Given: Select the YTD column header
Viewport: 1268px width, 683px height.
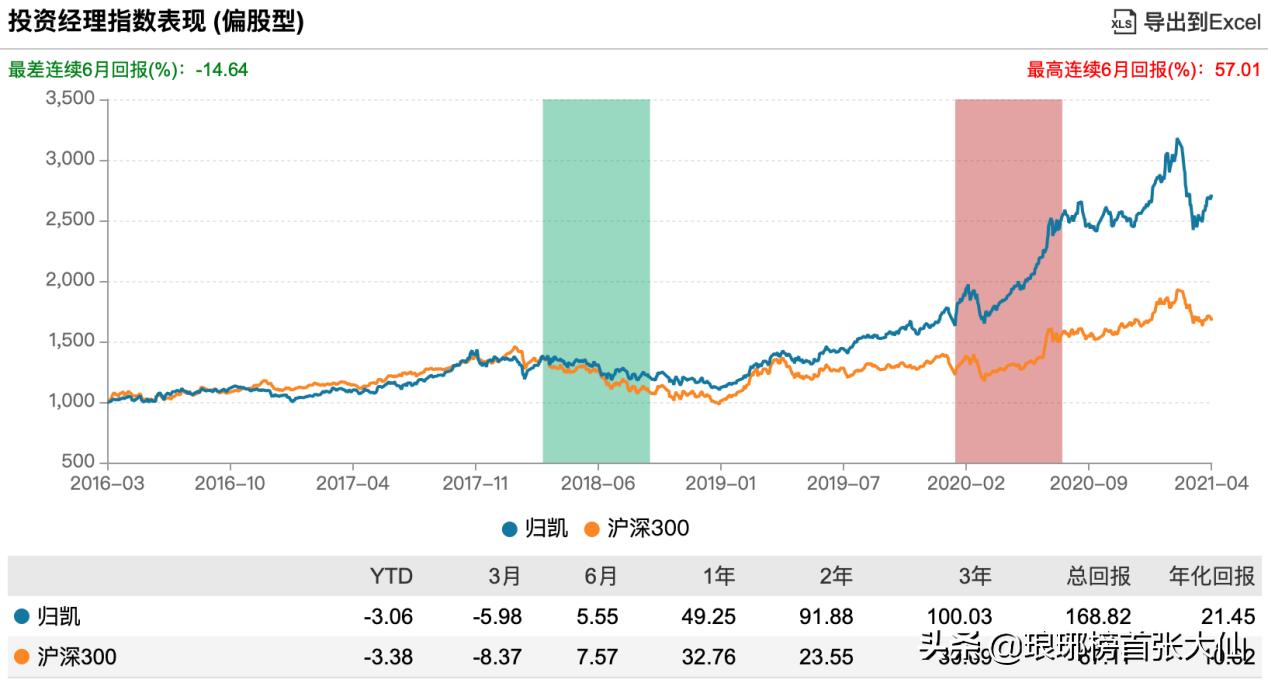Looking at the screenshot, I should coord(391,576).
